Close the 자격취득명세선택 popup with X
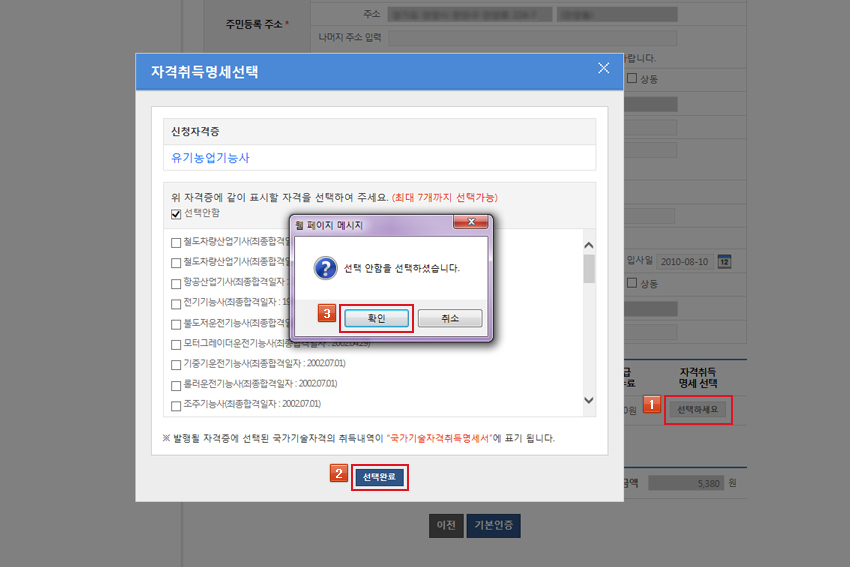 (603, 68)
